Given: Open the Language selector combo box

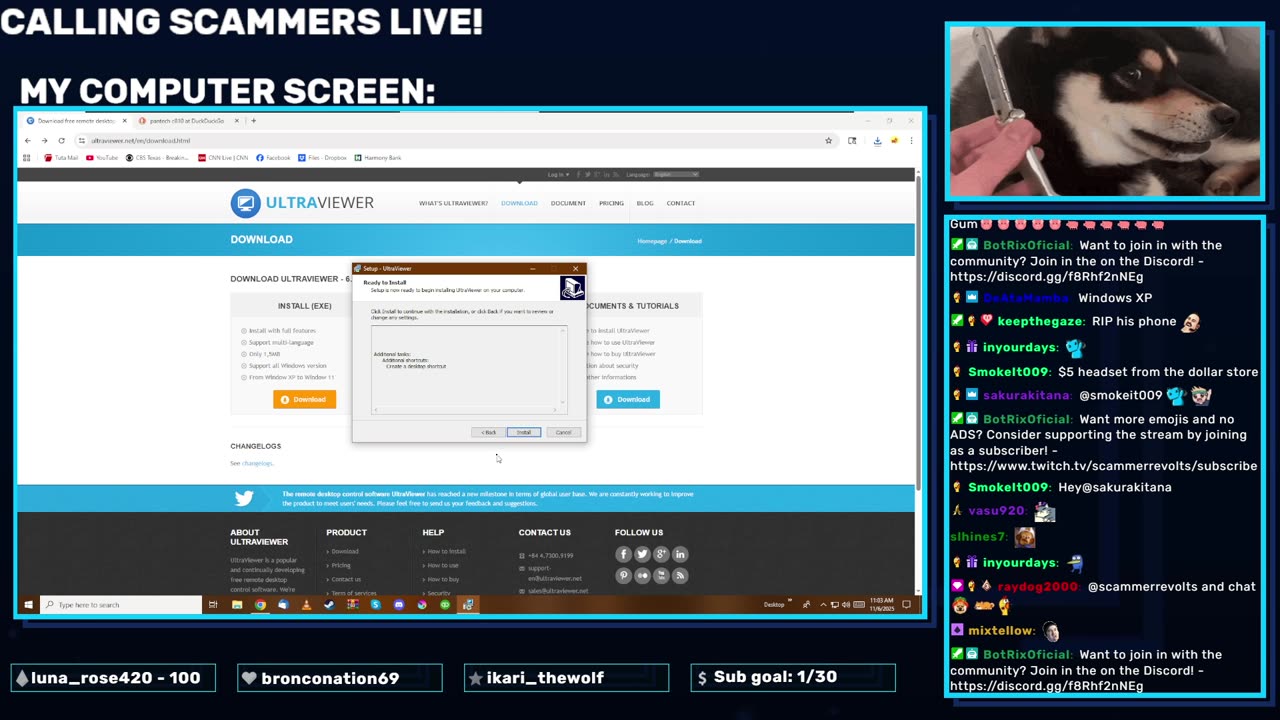Looking at the screenshot, I should pos(675,174).
